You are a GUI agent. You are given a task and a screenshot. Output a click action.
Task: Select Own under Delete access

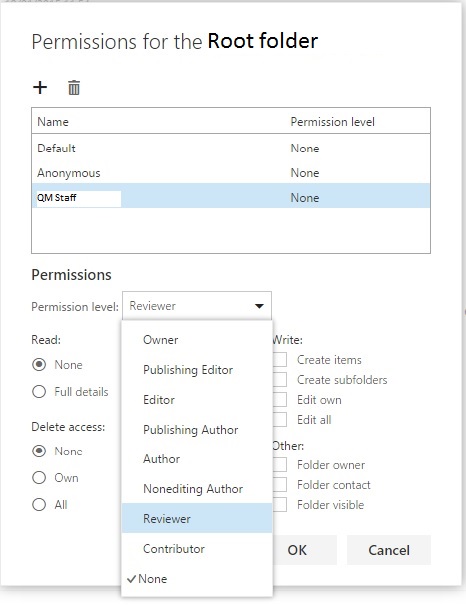click(x=39, y=478)
